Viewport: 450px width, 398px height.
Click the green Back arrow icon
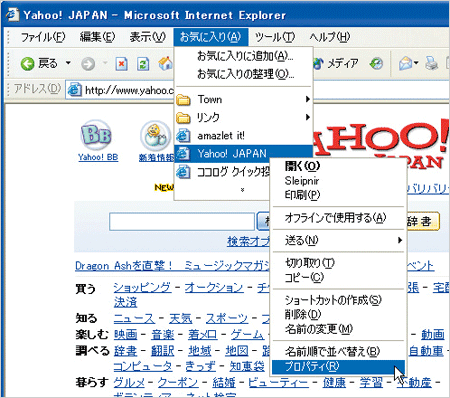pyautogui.click(x=27, y=63)
